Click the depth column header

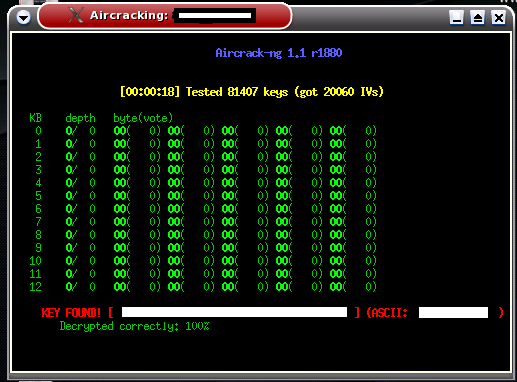coord(80,118)
